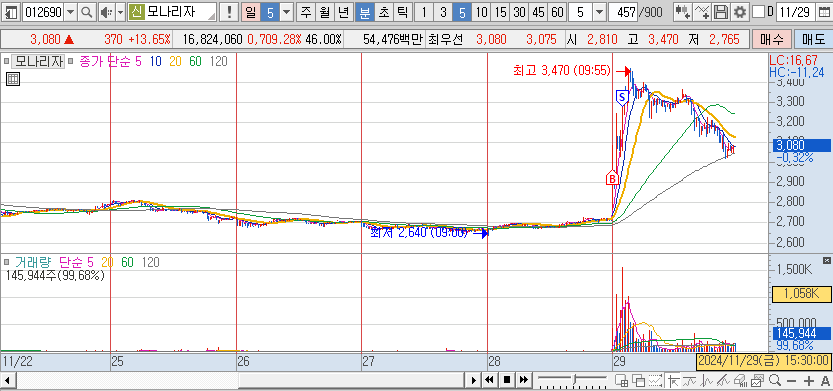Image resolution: width=833 pixels, height=391 pixels.
Task: Switch to 월 (monthly) chart
Action: (x=325, y=12)
